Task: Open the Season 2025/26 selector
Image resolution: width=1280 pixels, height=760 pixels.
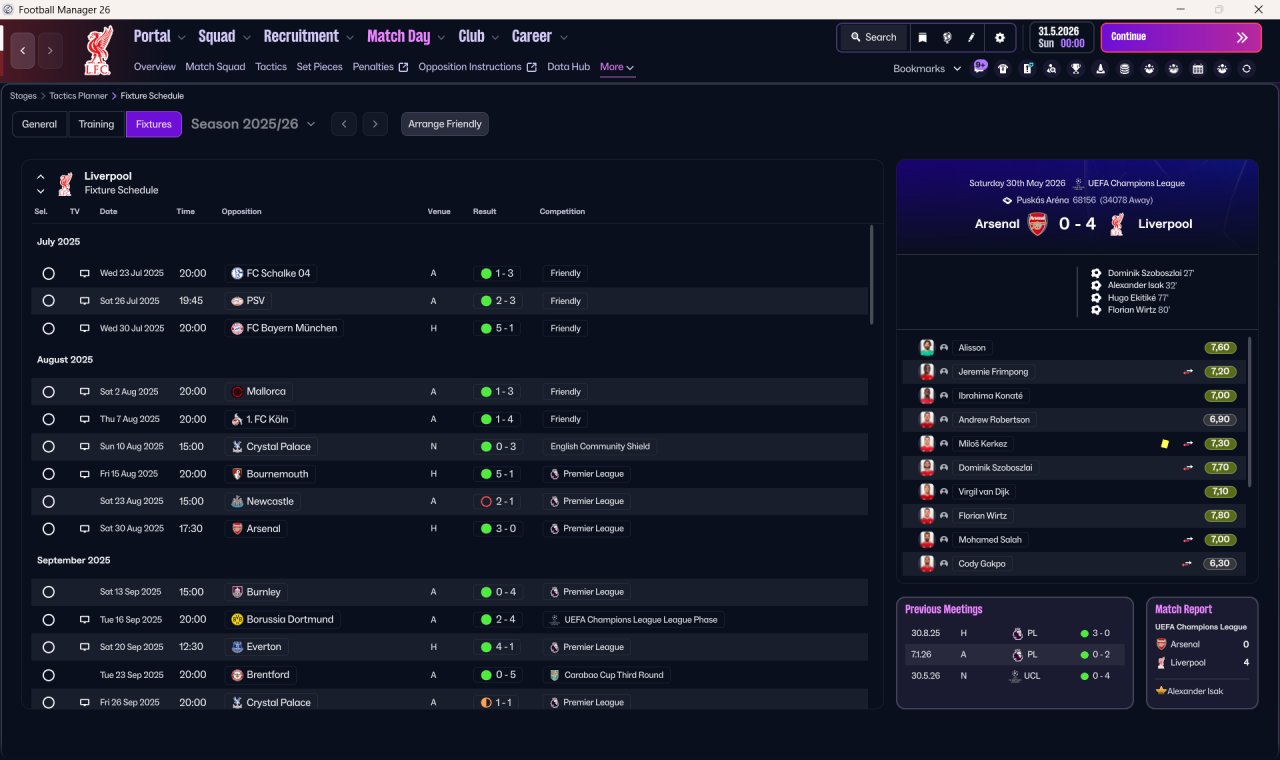Action: pyautogui.click(x=253, y=124)
